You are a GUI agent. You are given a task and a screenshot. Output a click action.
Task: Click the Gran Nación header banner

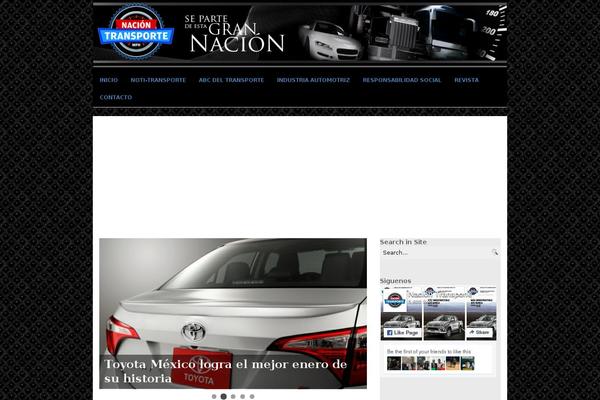300,33
